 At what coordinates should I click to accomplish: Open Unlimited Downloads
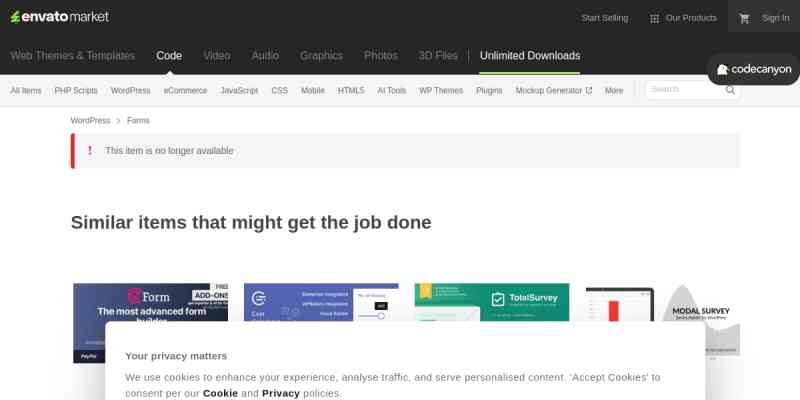pos(530,56)
